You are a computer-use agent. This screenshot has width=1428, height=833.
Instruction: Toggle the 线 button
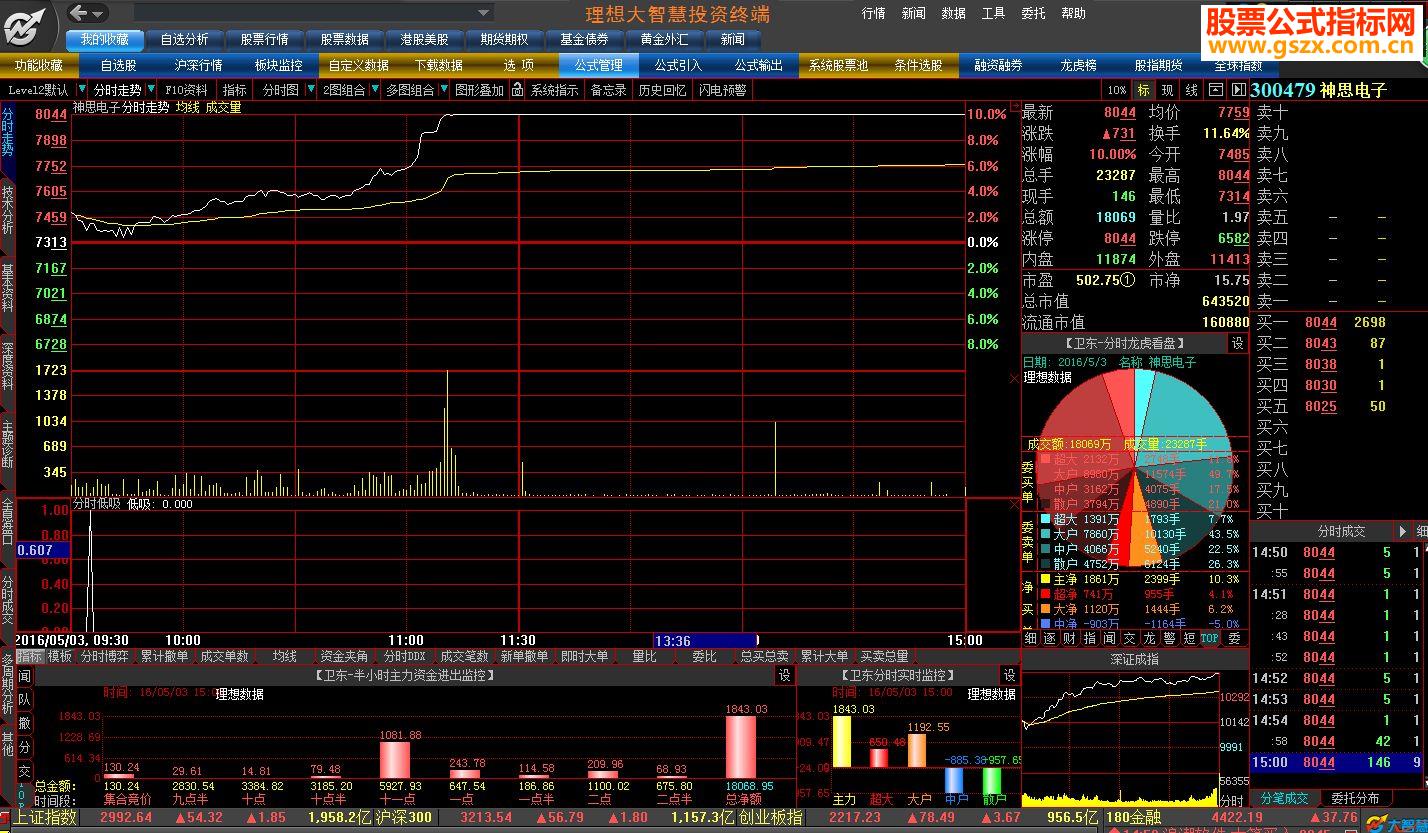point(1192,90)
